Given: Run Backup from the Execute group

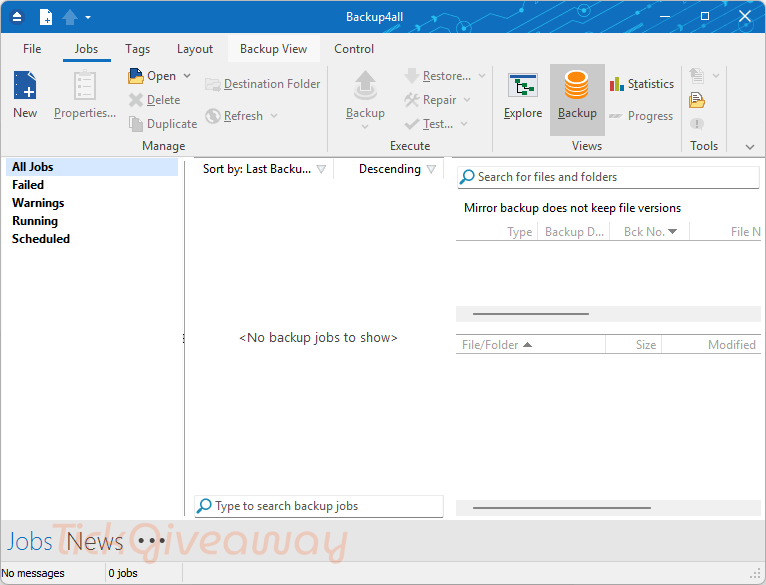Looking at the screenshot, I should pyautogui.click(x=365, y=95).
